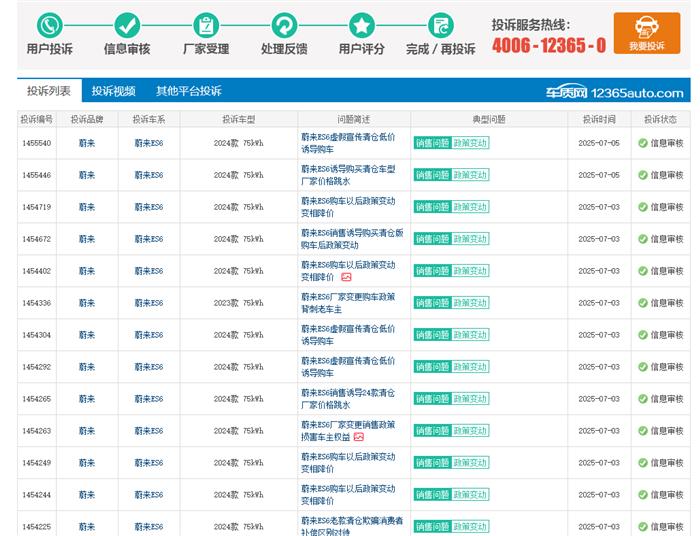Open complaint title in row 1454265
This screenshot has width=700, height=536.
point(348,399)
